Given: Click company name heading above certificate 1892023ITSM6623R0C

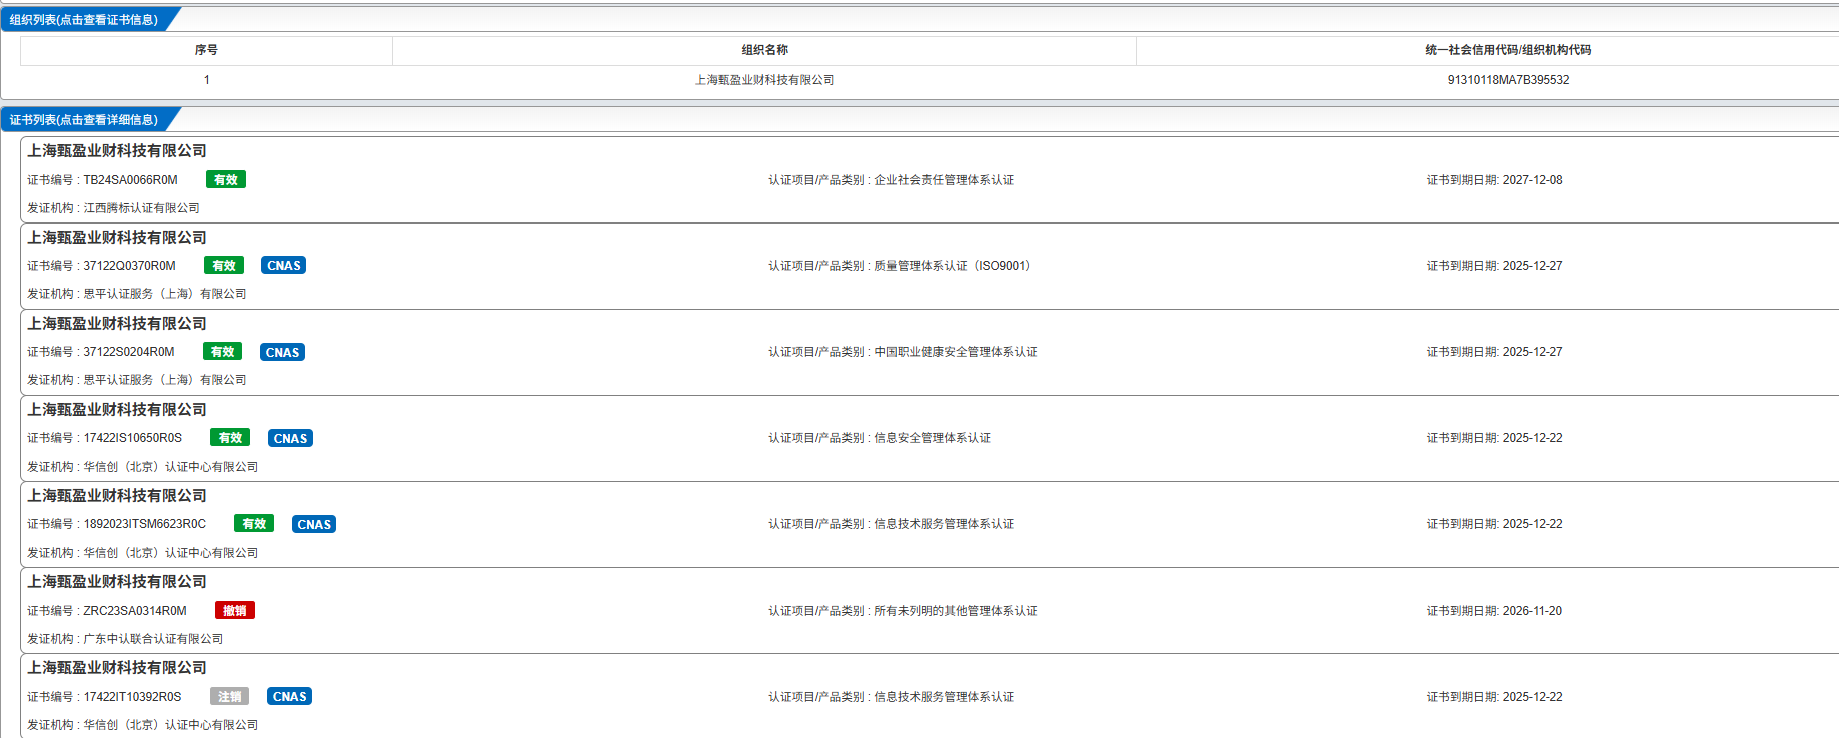Looking at the screenshot, I should 117,496.
